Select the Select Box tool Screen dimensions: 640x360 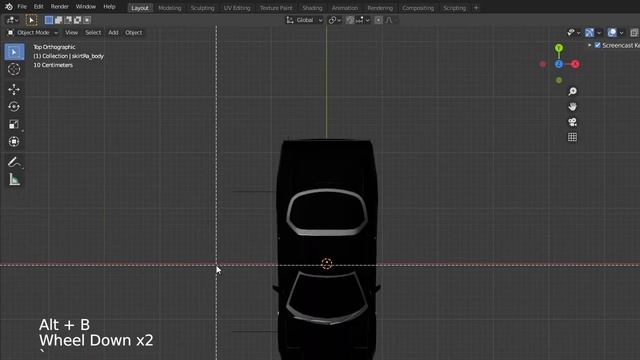point(14,52)
